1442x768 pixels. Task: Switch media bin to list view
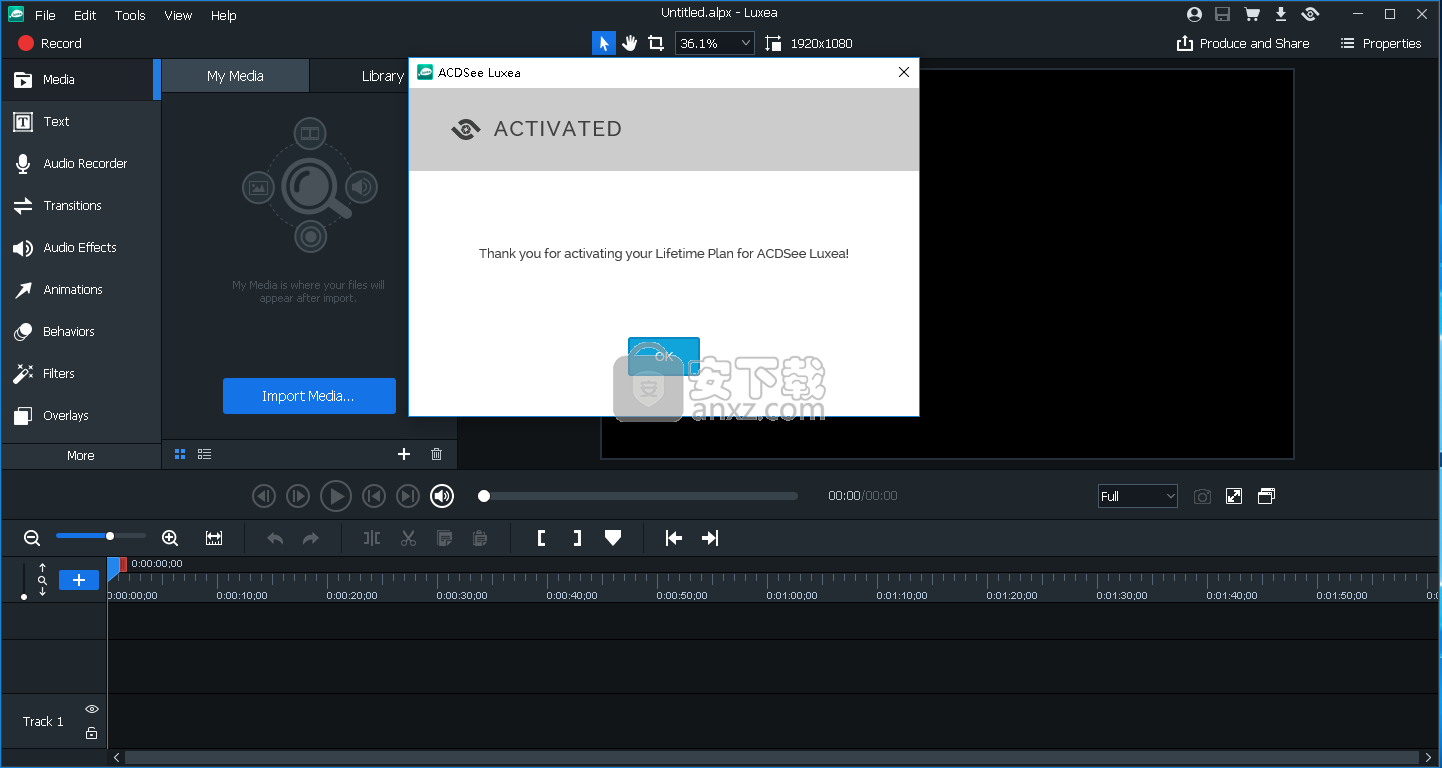(205, 454)
